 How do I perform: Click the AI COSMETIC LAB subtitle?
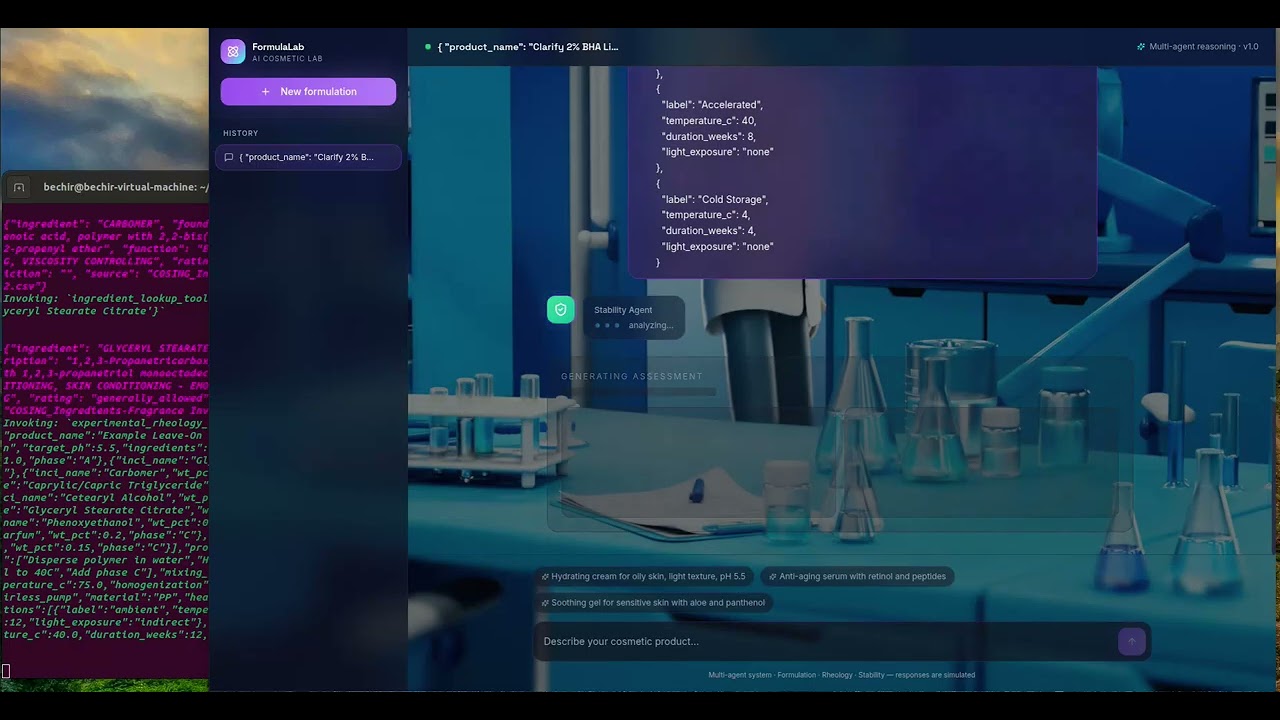coord(287,59)
